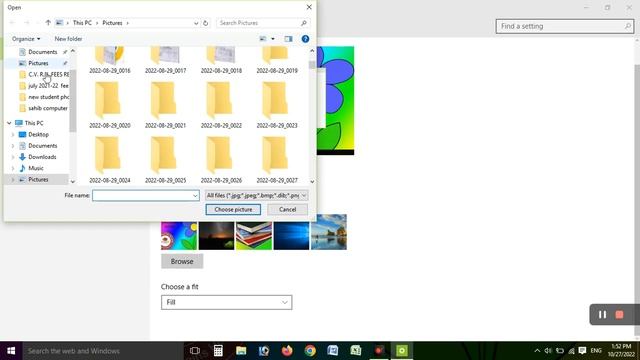Select folder 2022-08-29_0023

tap(277, 105)
